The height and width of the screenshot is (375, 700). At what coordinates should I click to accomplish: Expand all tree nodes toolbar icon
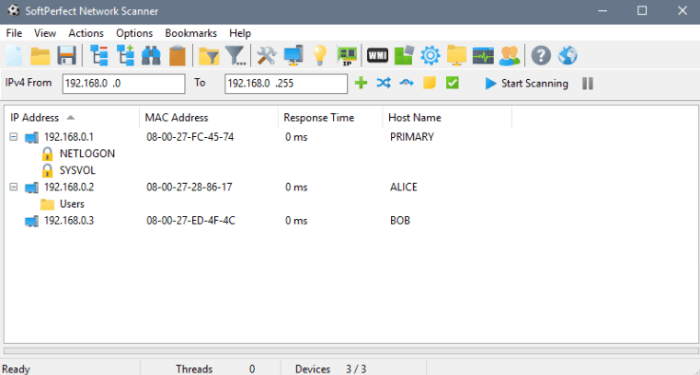point(125,56)
